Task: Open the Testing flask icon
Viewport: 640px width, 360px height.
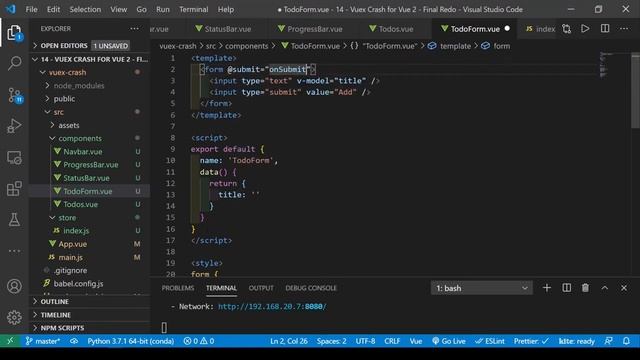Action: point(14,220)
